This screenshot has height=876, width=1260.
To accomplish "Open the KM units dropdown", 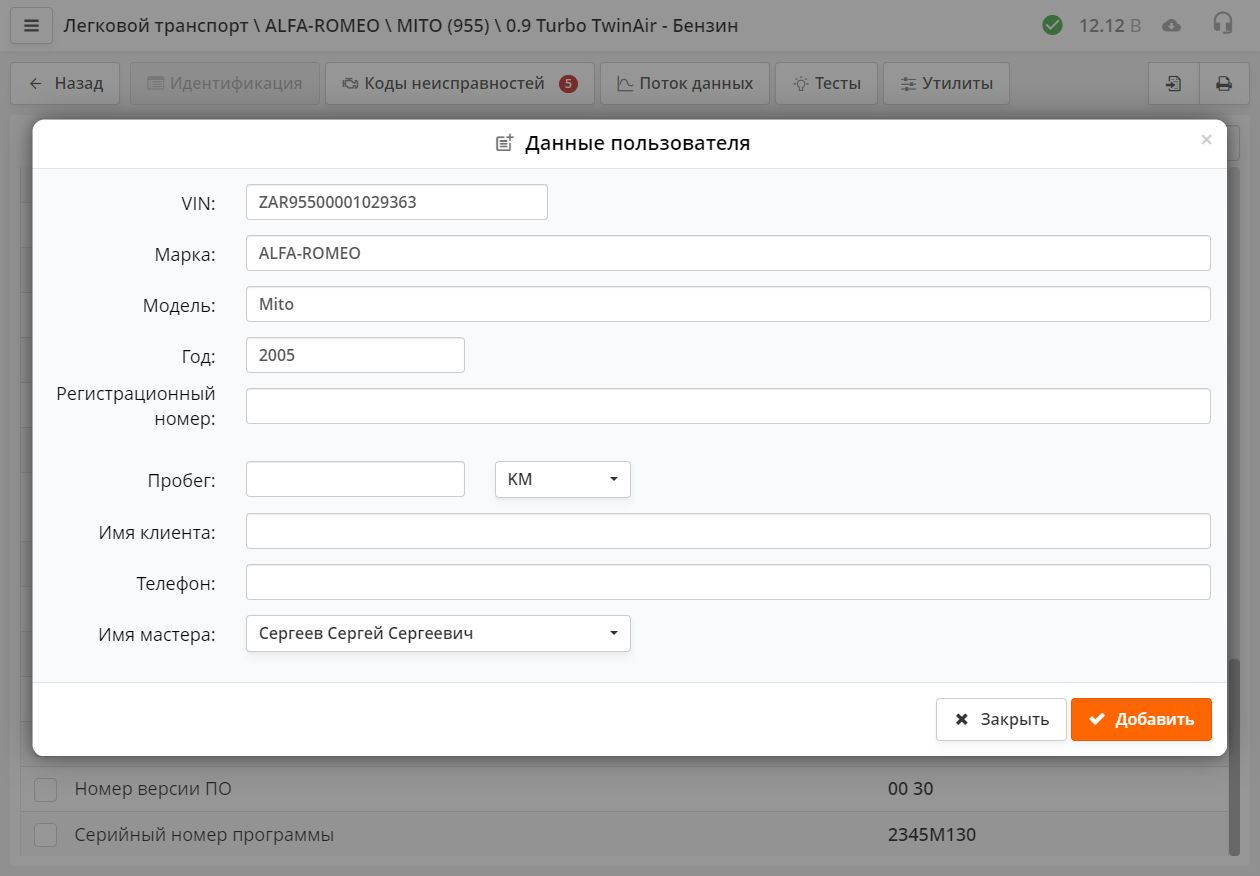I will point(562,479).
